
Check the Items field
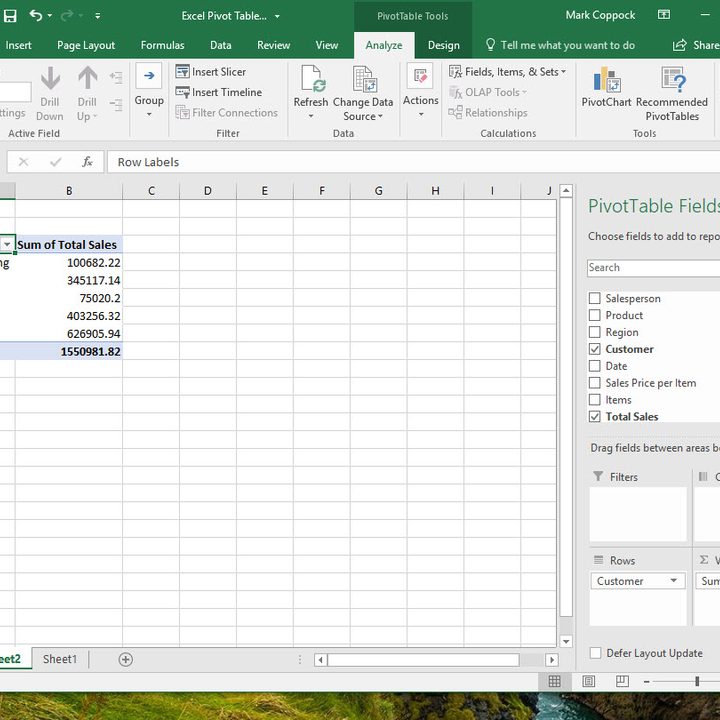(x=595, y=399)
